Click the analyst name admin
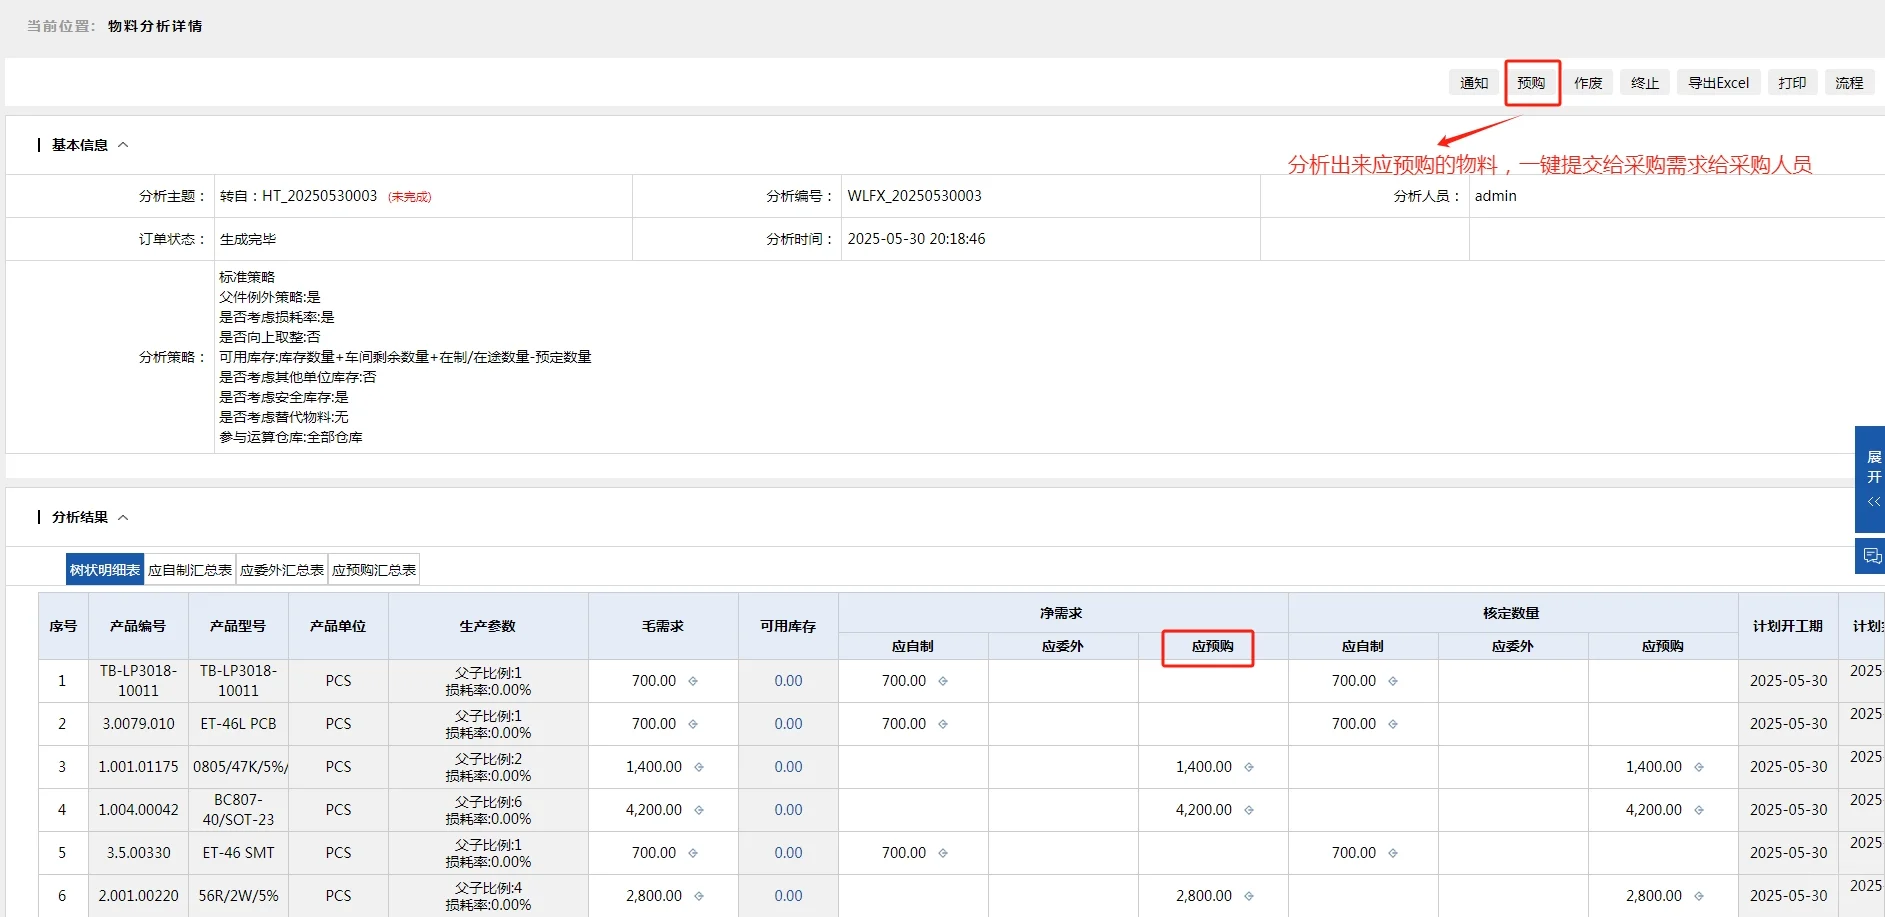The width and height of the screenshot is (1885, 917). [x=1496, y=196]
